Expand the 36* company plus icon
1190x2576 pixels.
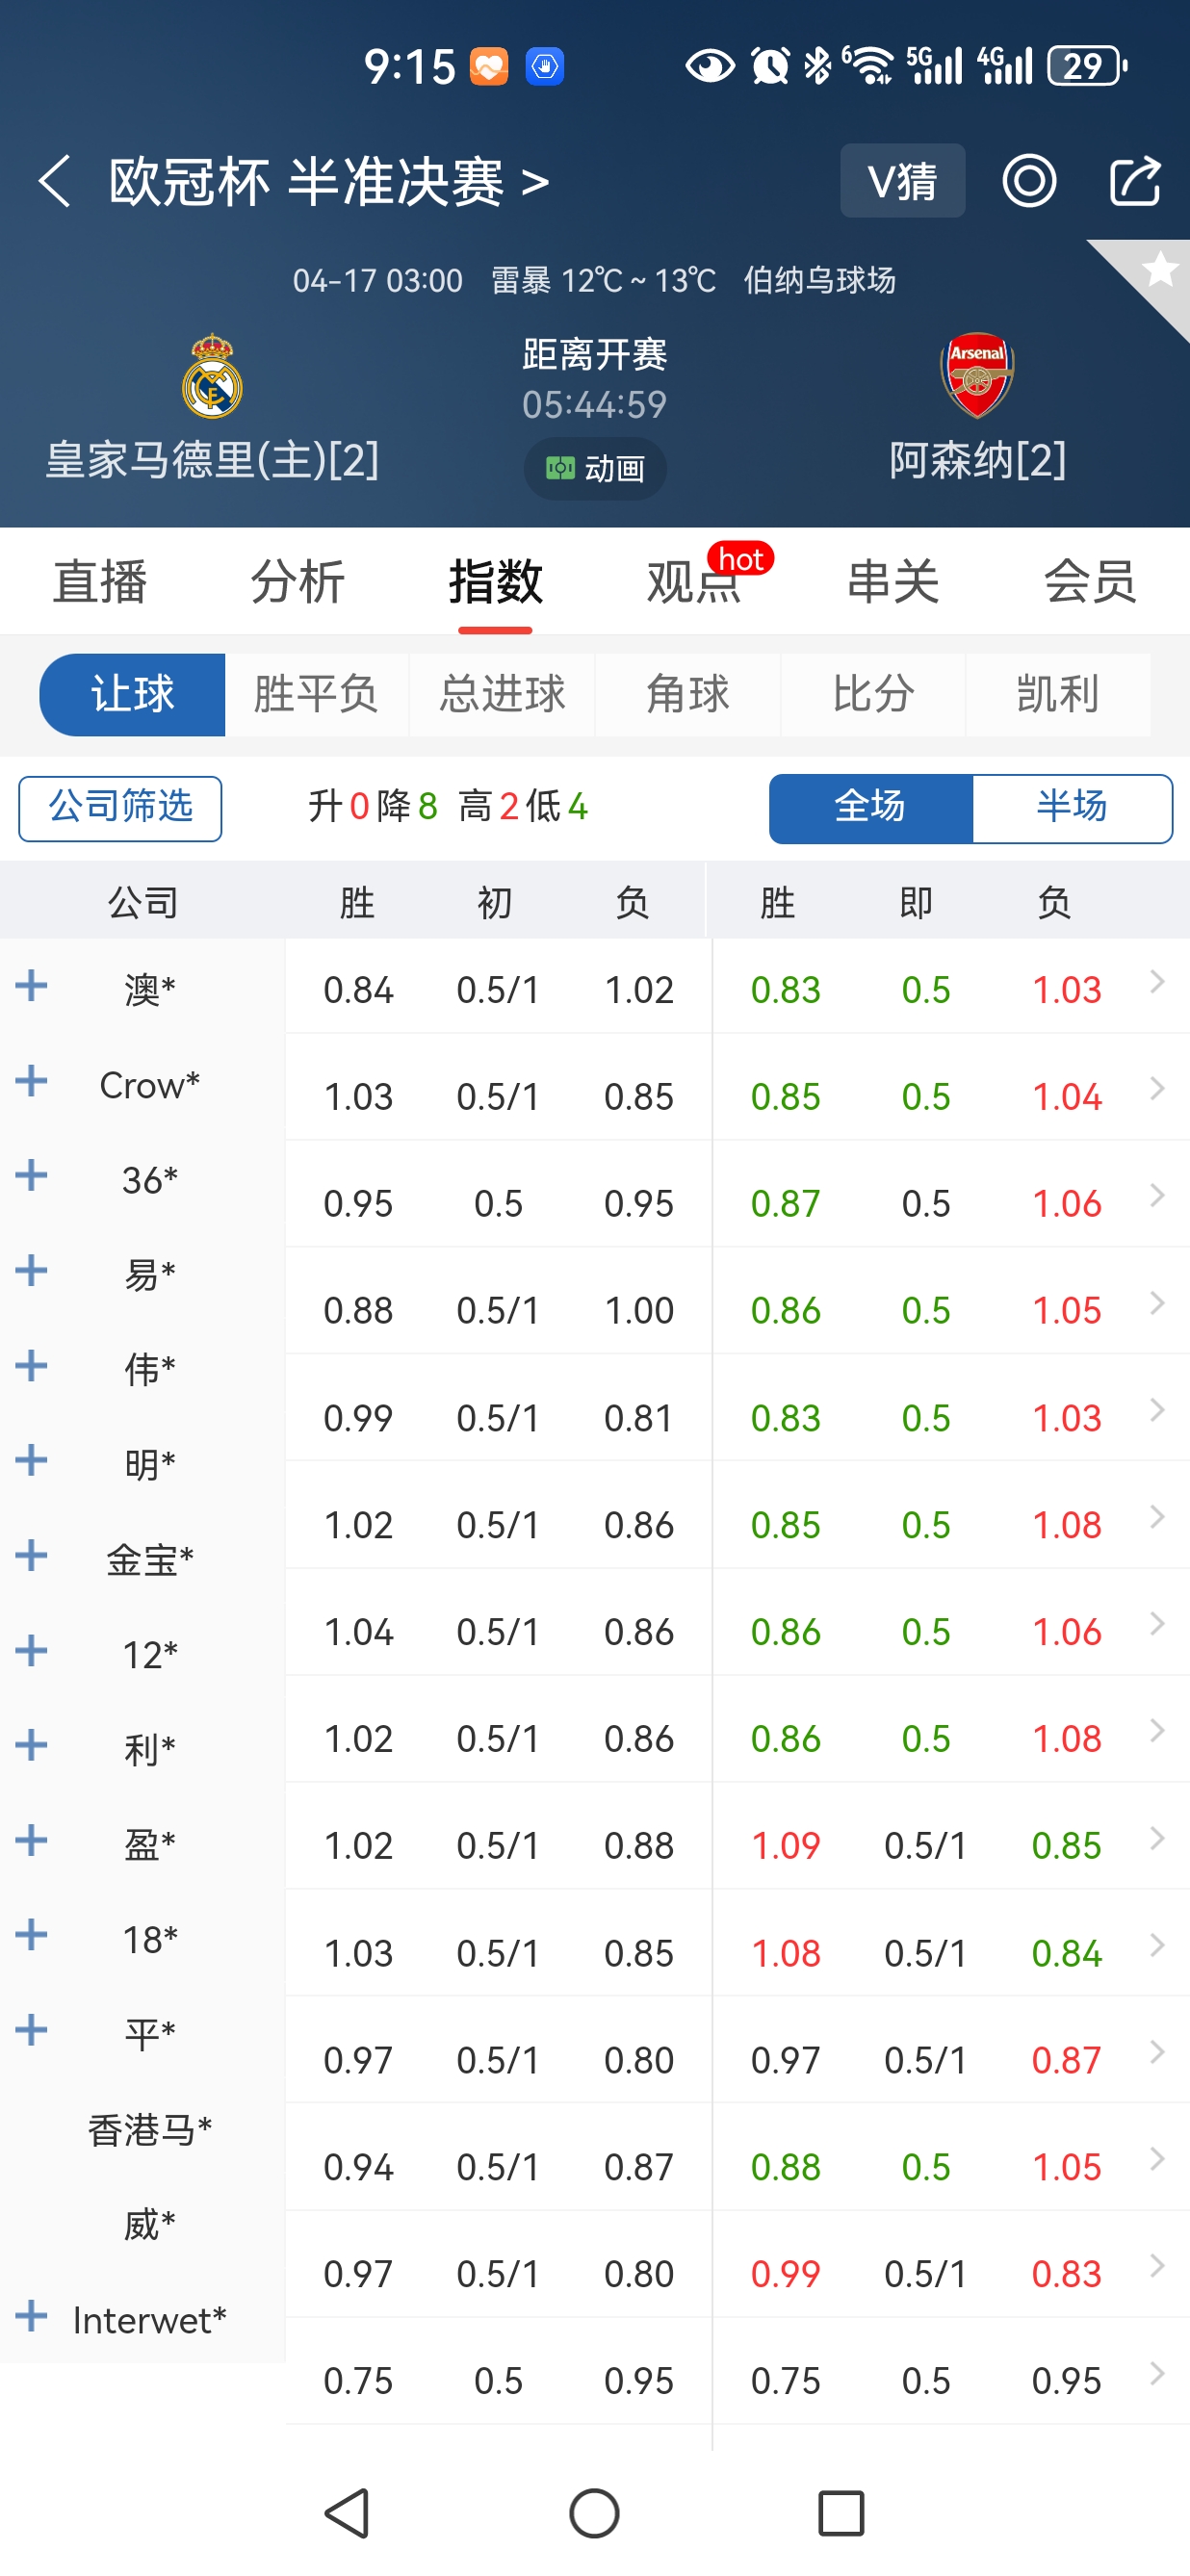tap(32, 1176)
